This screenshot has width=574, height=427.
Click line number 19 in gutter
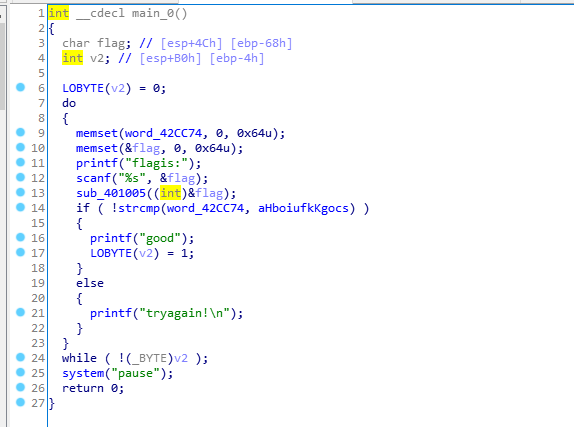click(x=38, y=283)
